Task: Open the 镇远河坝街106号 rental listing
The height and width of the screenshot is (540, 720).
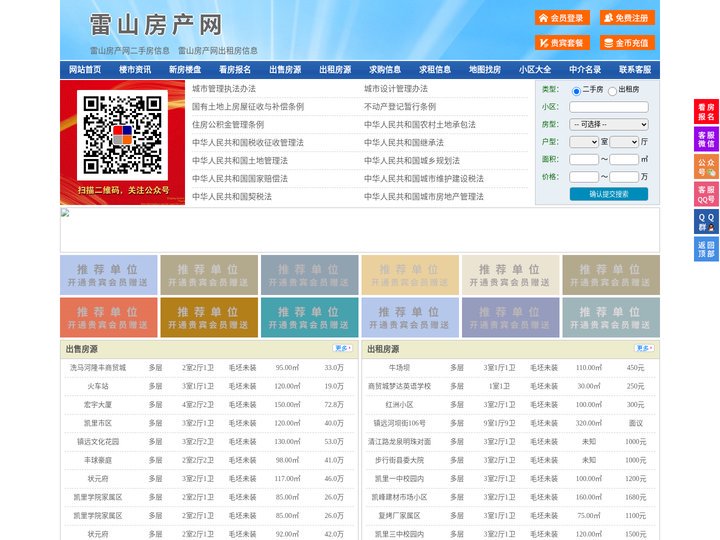Action: click(x=399, y=423)
